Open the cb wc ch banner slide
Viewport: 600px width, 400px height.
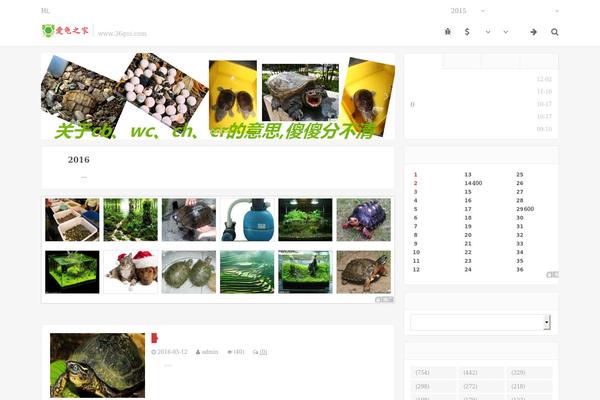tap(218, 96)
